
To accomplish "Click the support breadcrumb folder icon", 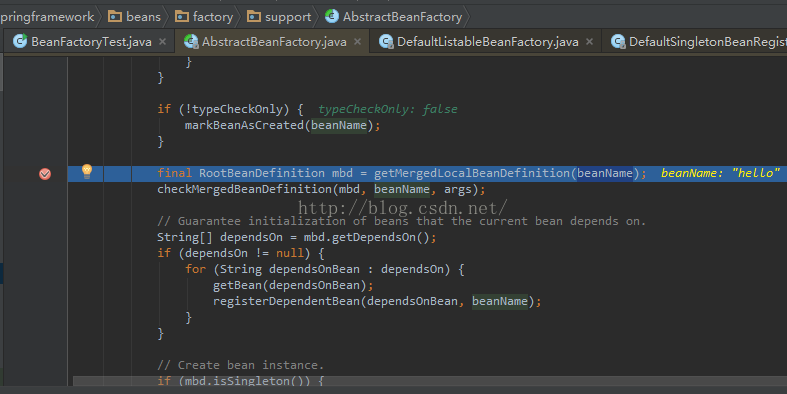I will pos(254,17).
